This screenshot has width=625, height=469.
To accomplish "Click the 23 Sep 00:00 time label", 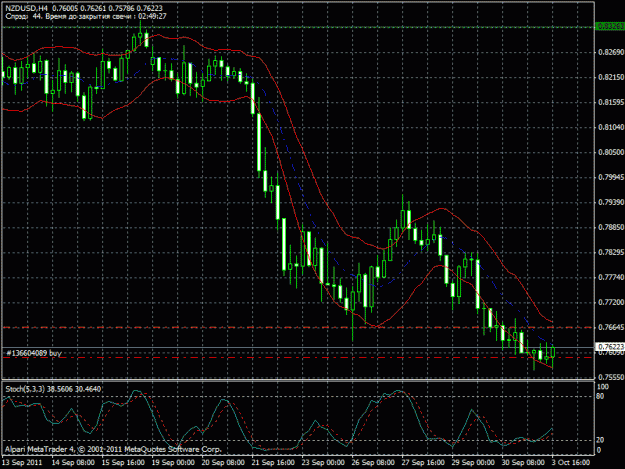I will click(323, 462).
